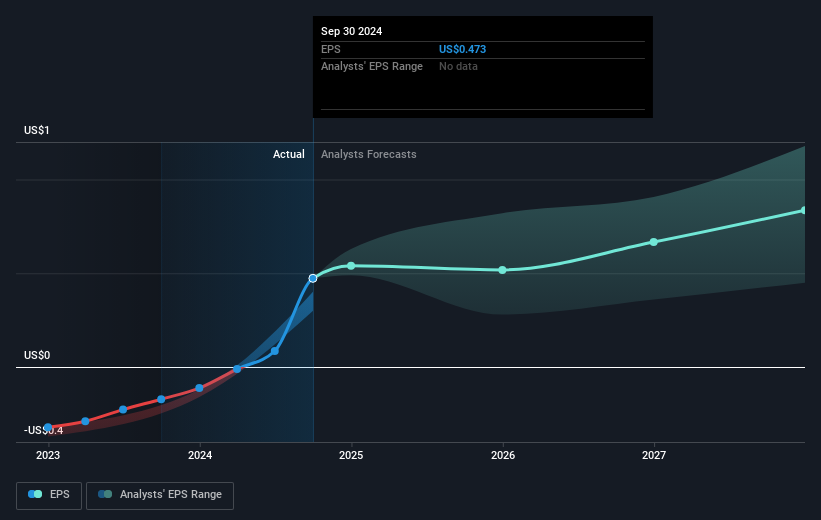Select the Sep 30 2024 EPS data point
The image size is (821, 520).
(313, 278)
